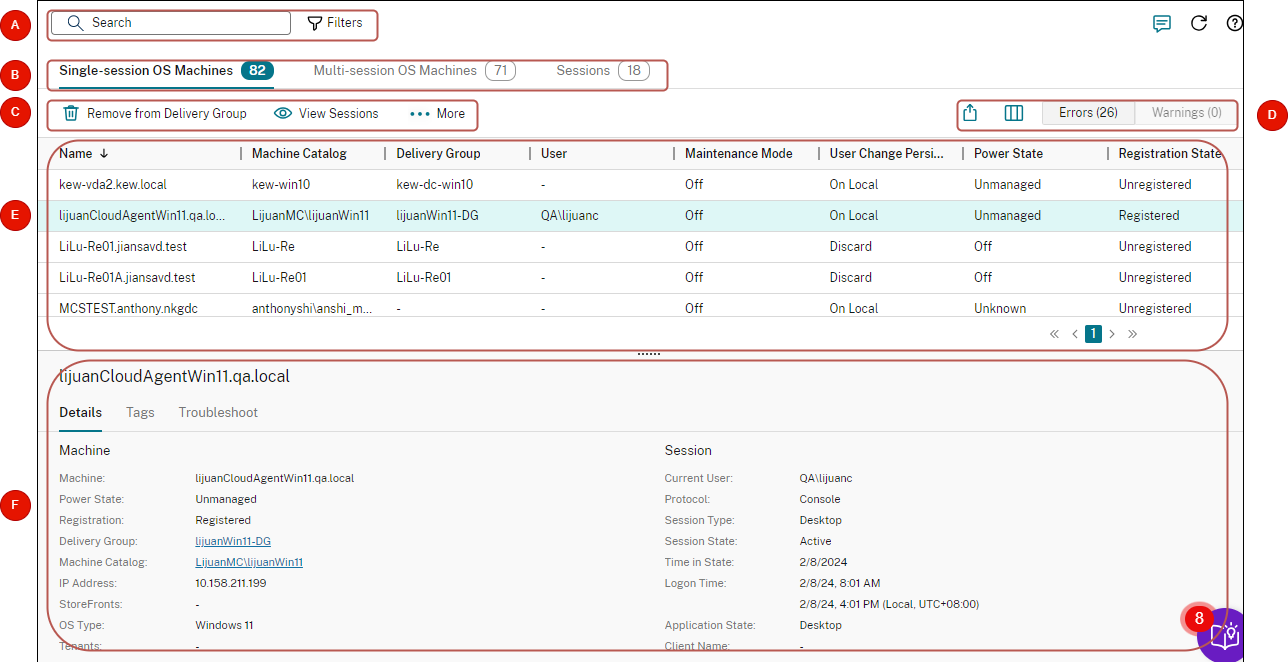Screen dimensions: 1288x662
Task: Select the trash icon for Remove from Delivery Group
Action: click(70, 113)
